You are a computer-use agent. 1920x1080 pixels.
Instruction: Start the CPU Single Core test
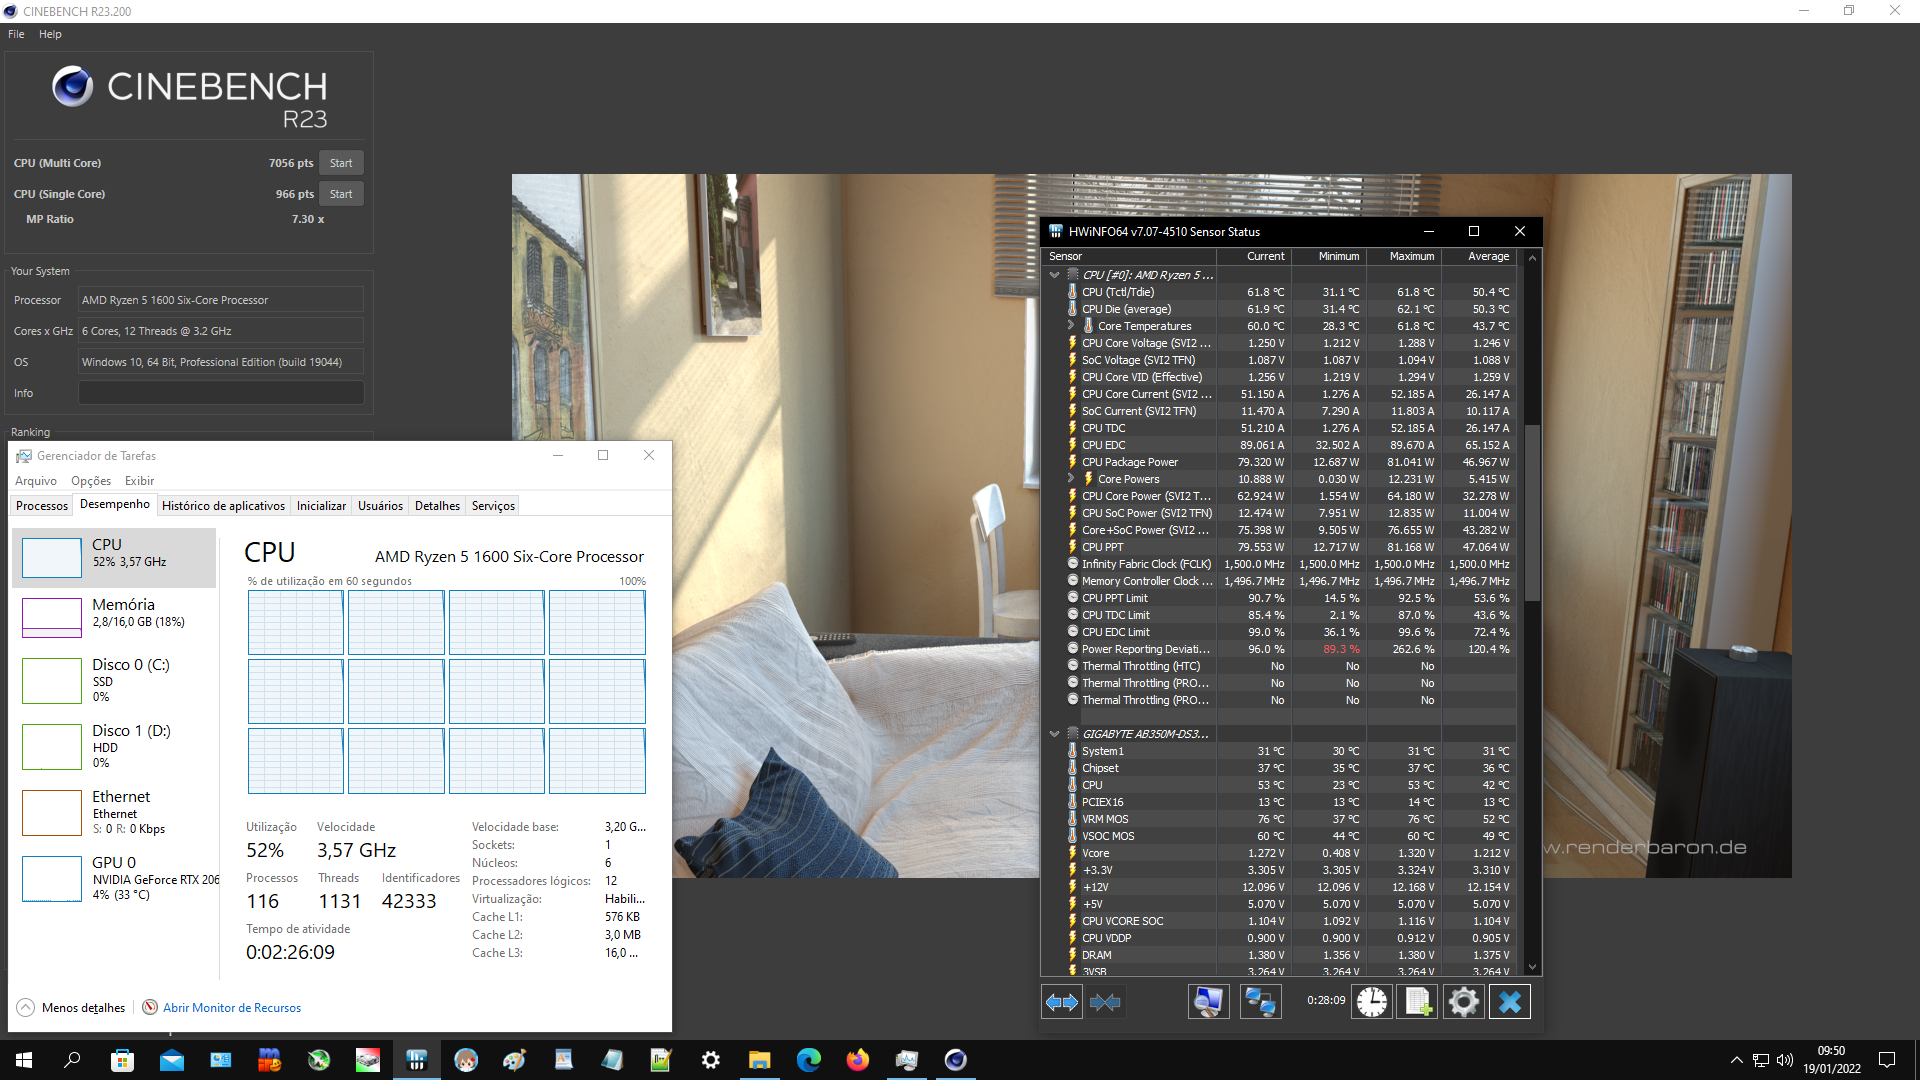(341, 194)
